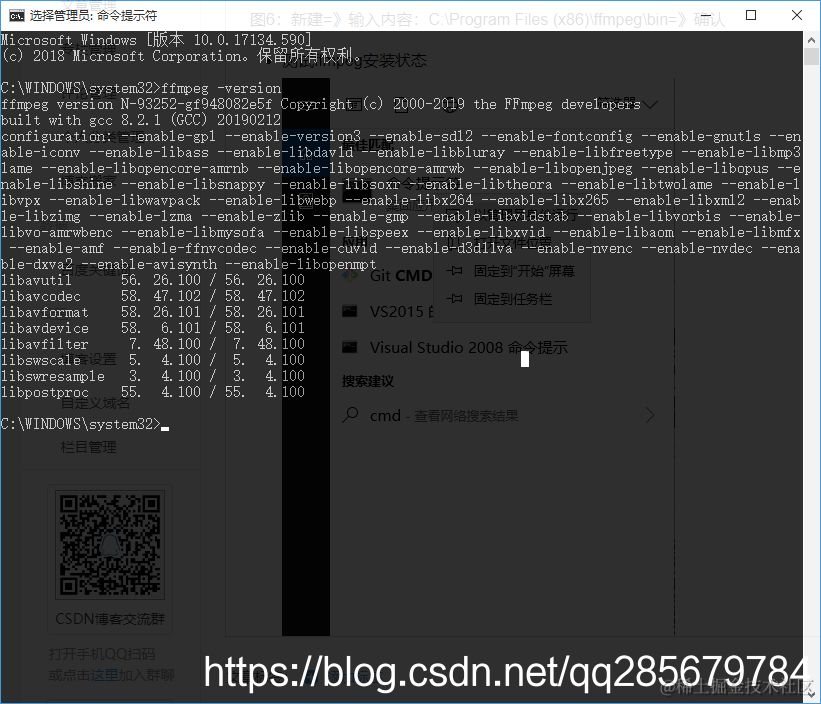Viewport: 821px width, 704px height.
Task: Click the console scrollbar down arrow
Action: pos(812,695)
